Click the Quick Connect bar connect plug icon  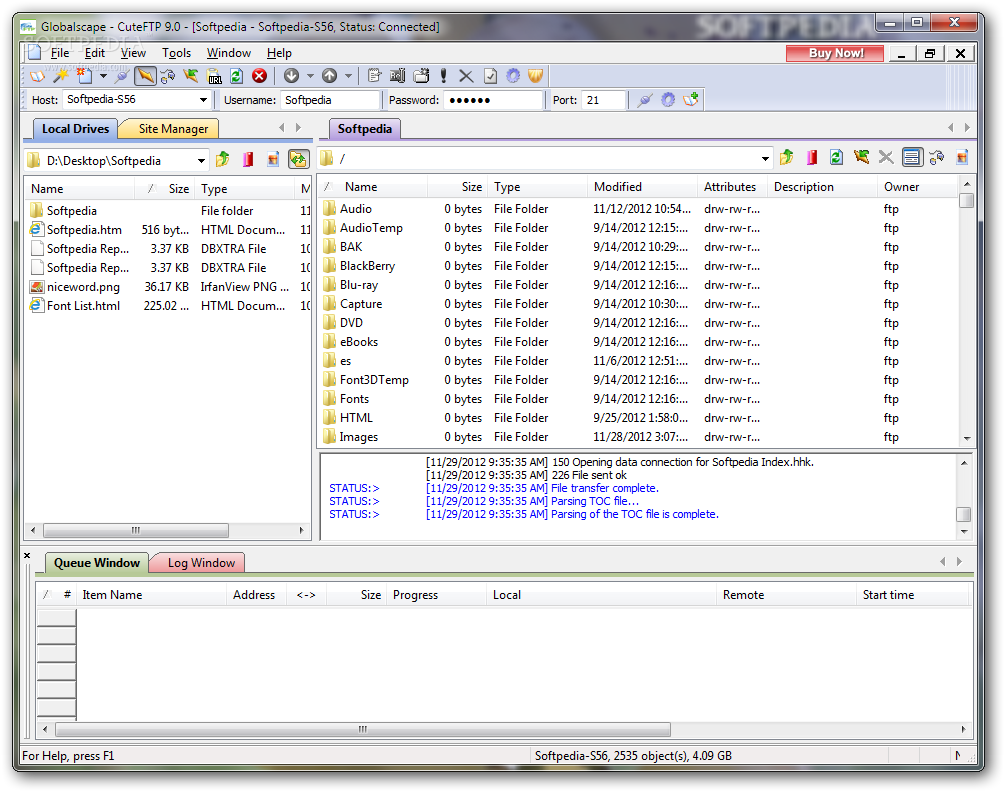[645, 100]
